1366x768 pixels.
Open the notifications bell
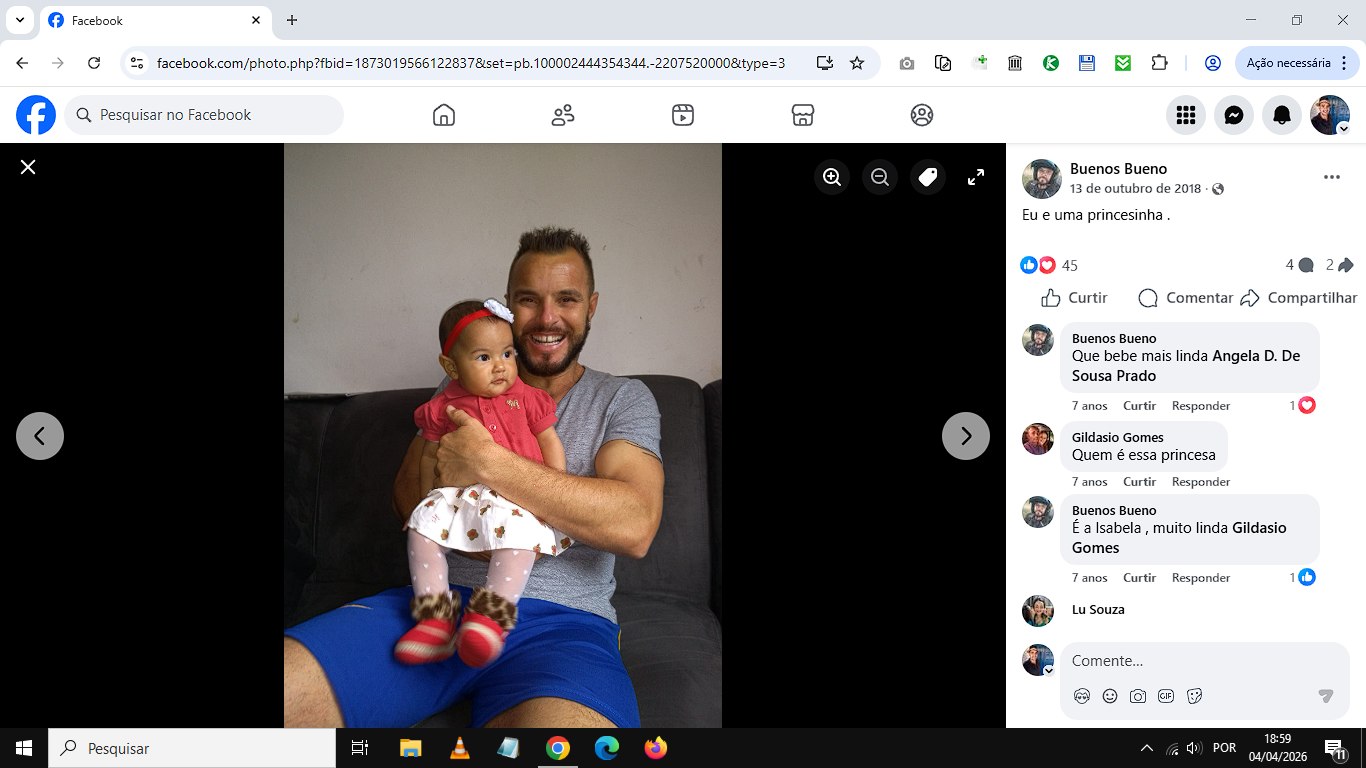(1282, 115)
